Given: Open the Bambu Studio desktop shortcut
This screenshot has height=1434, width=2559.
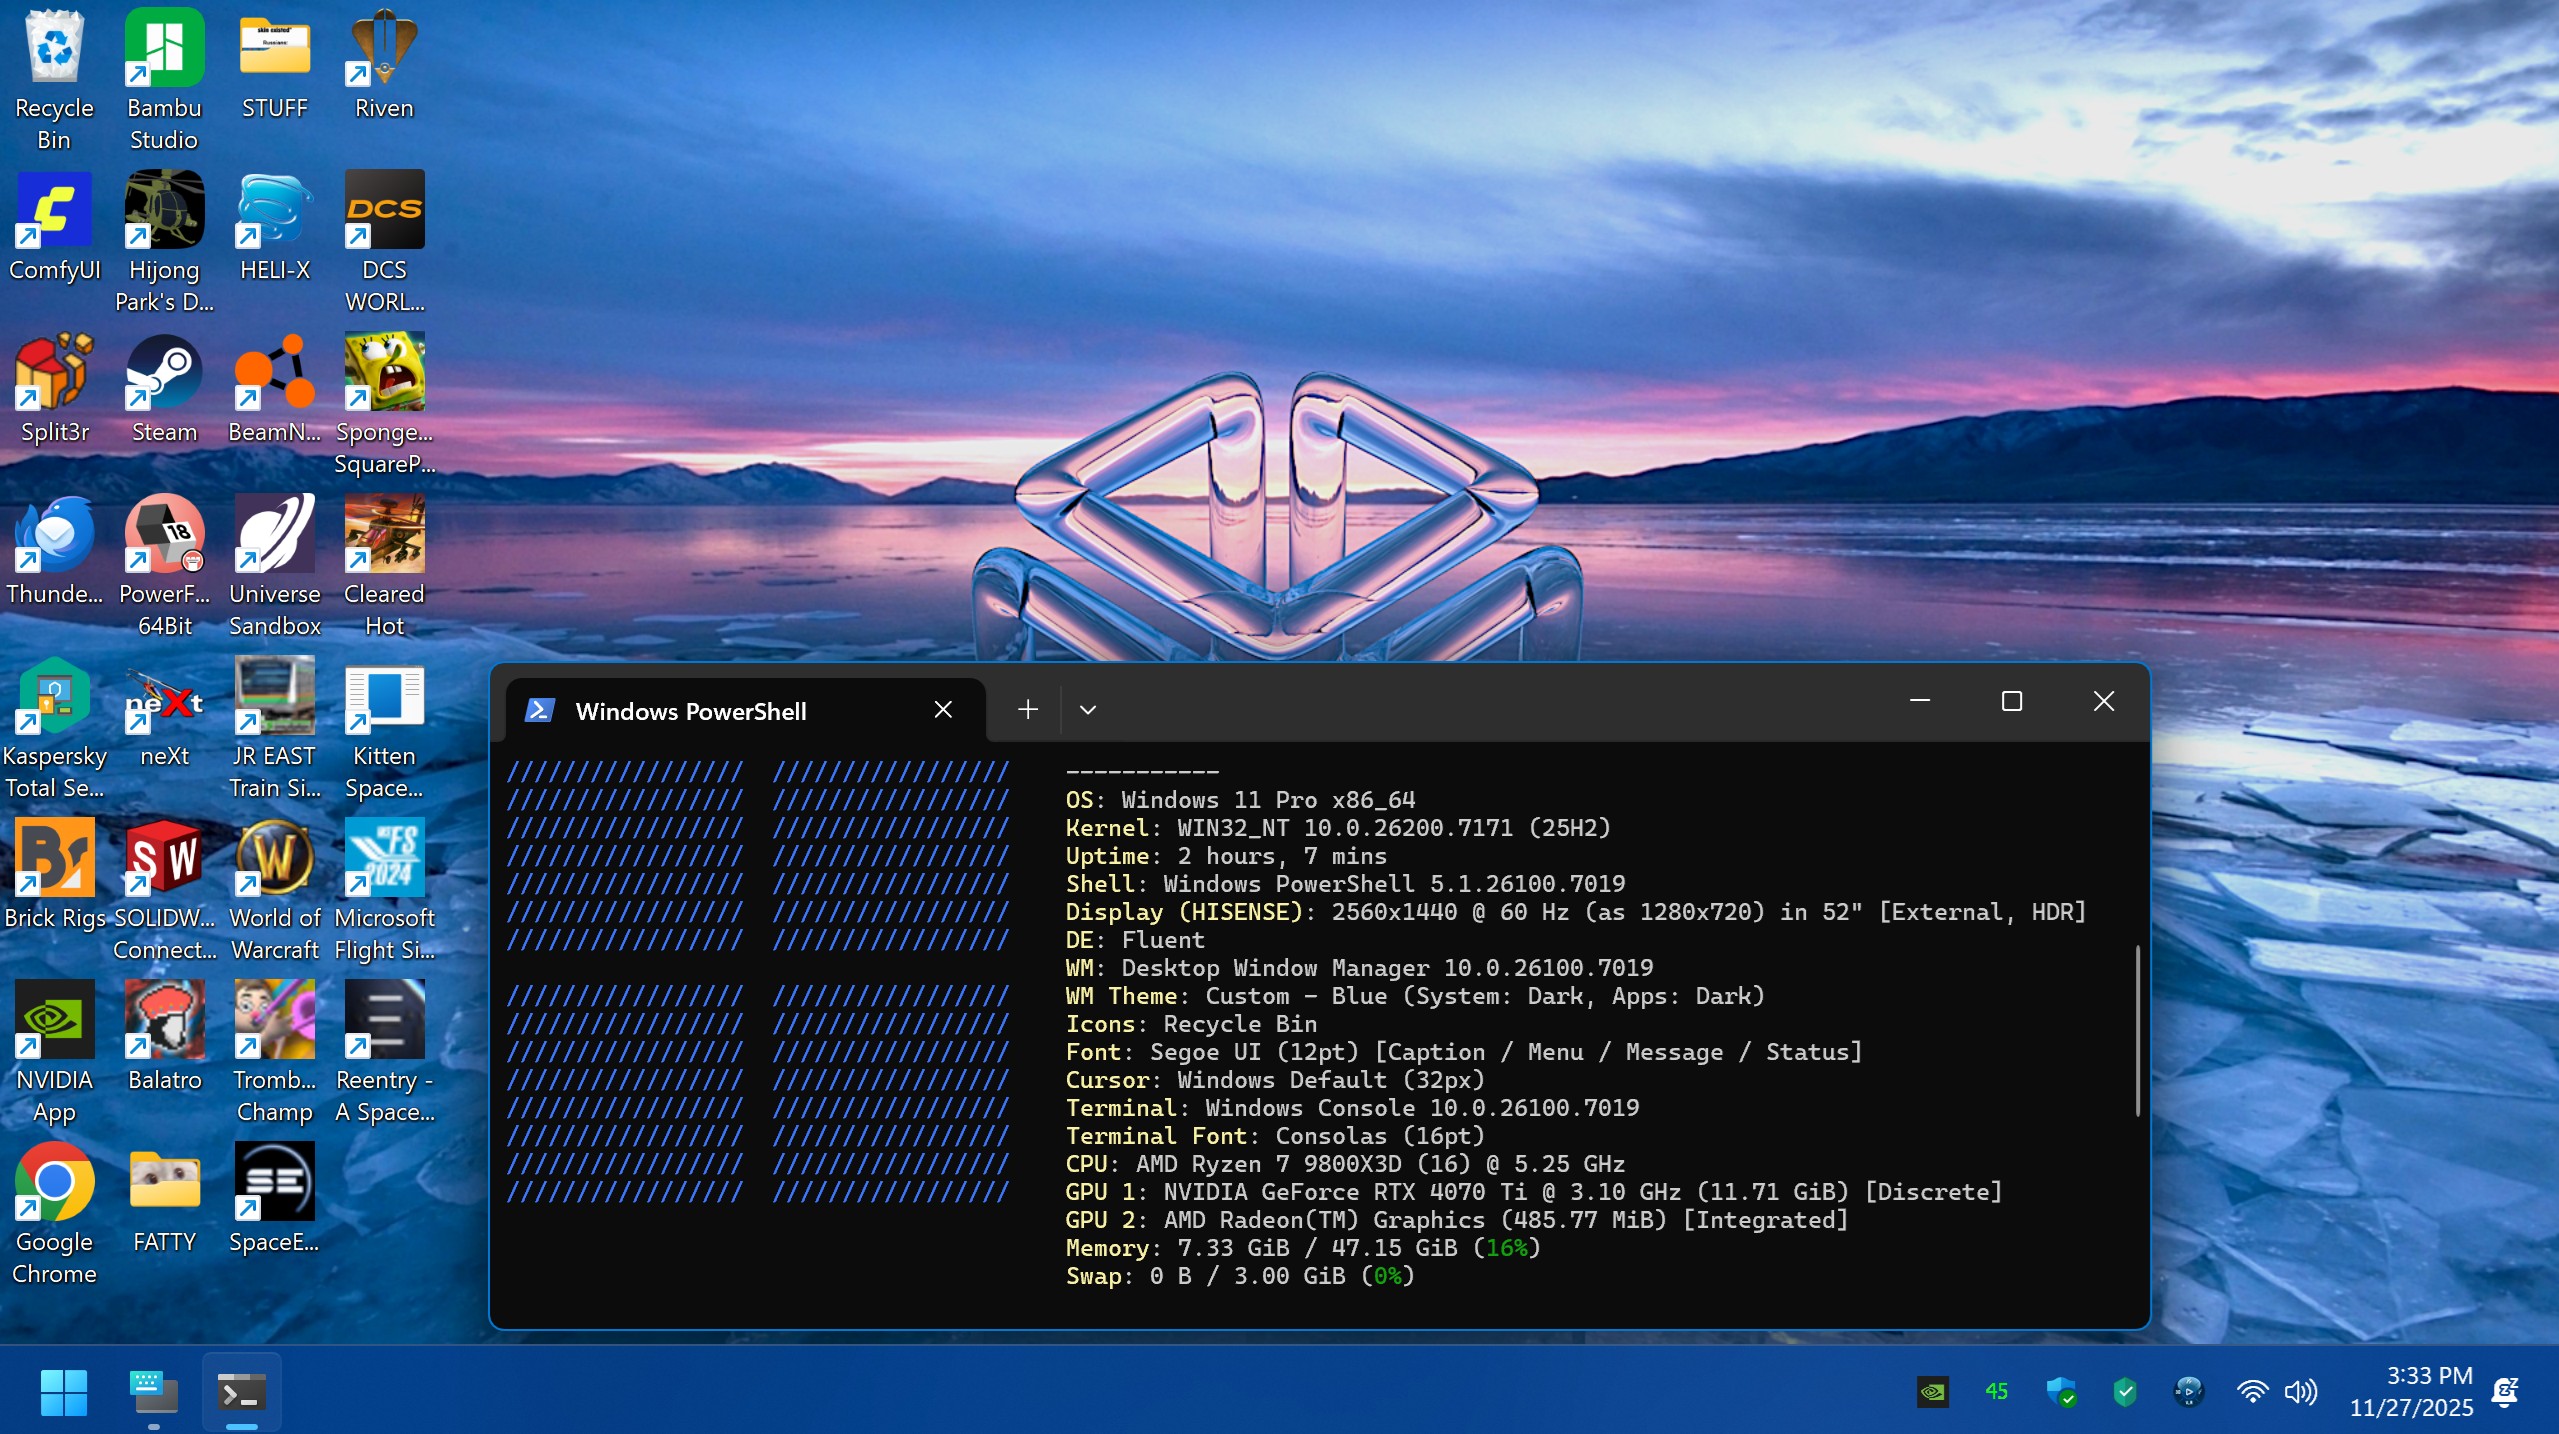Looking at the screenshot, I should coord(164,48).
